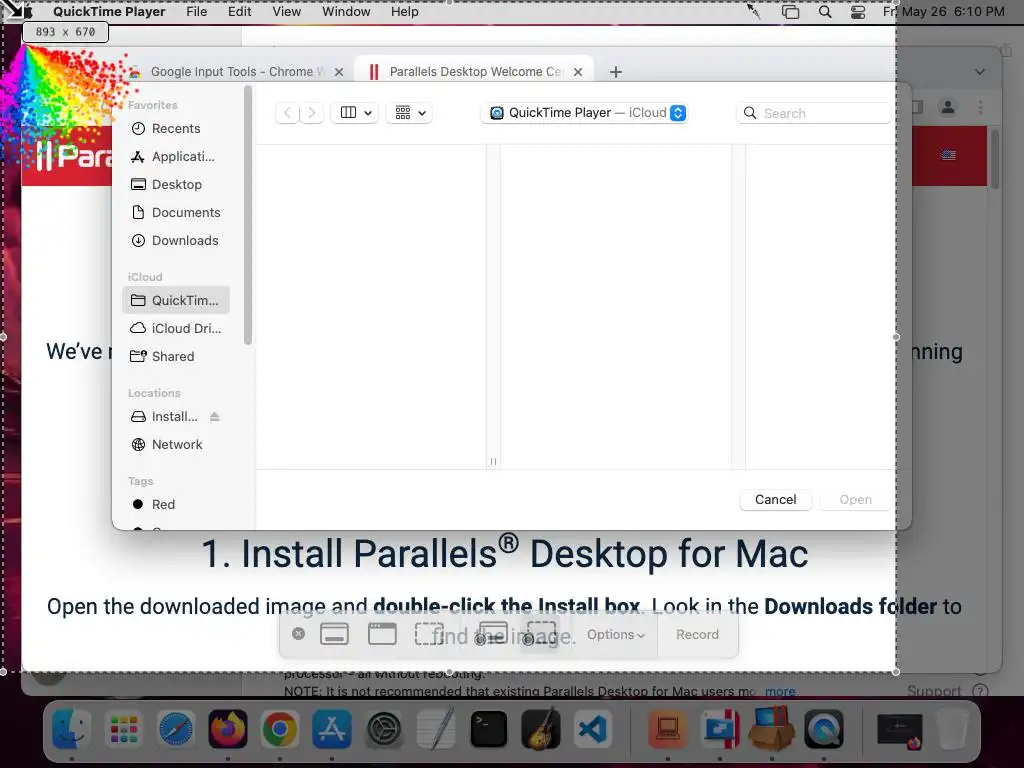Open the Window menu

pos(346,12)
